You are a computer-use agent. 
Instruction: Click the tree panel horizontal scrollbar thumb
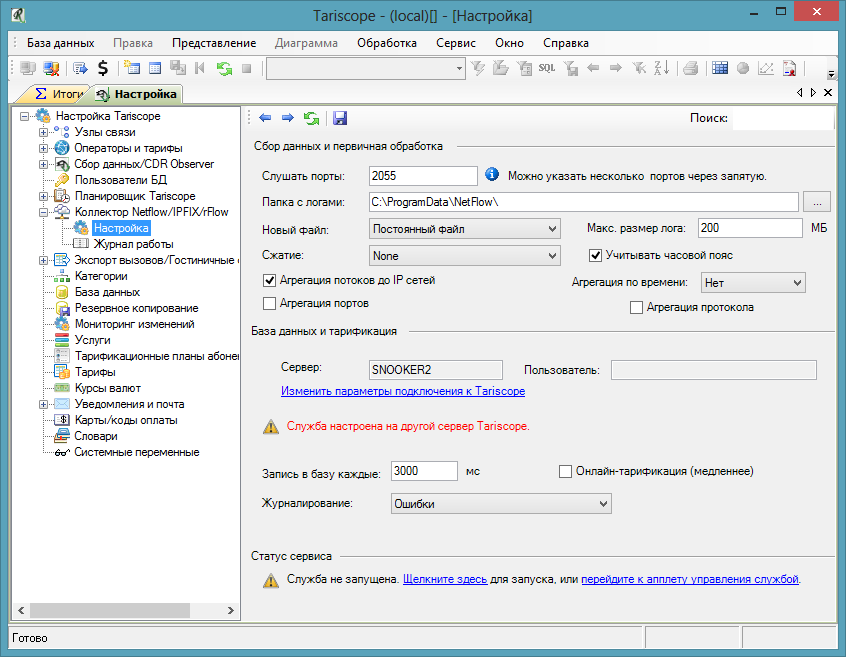[110, 611]
